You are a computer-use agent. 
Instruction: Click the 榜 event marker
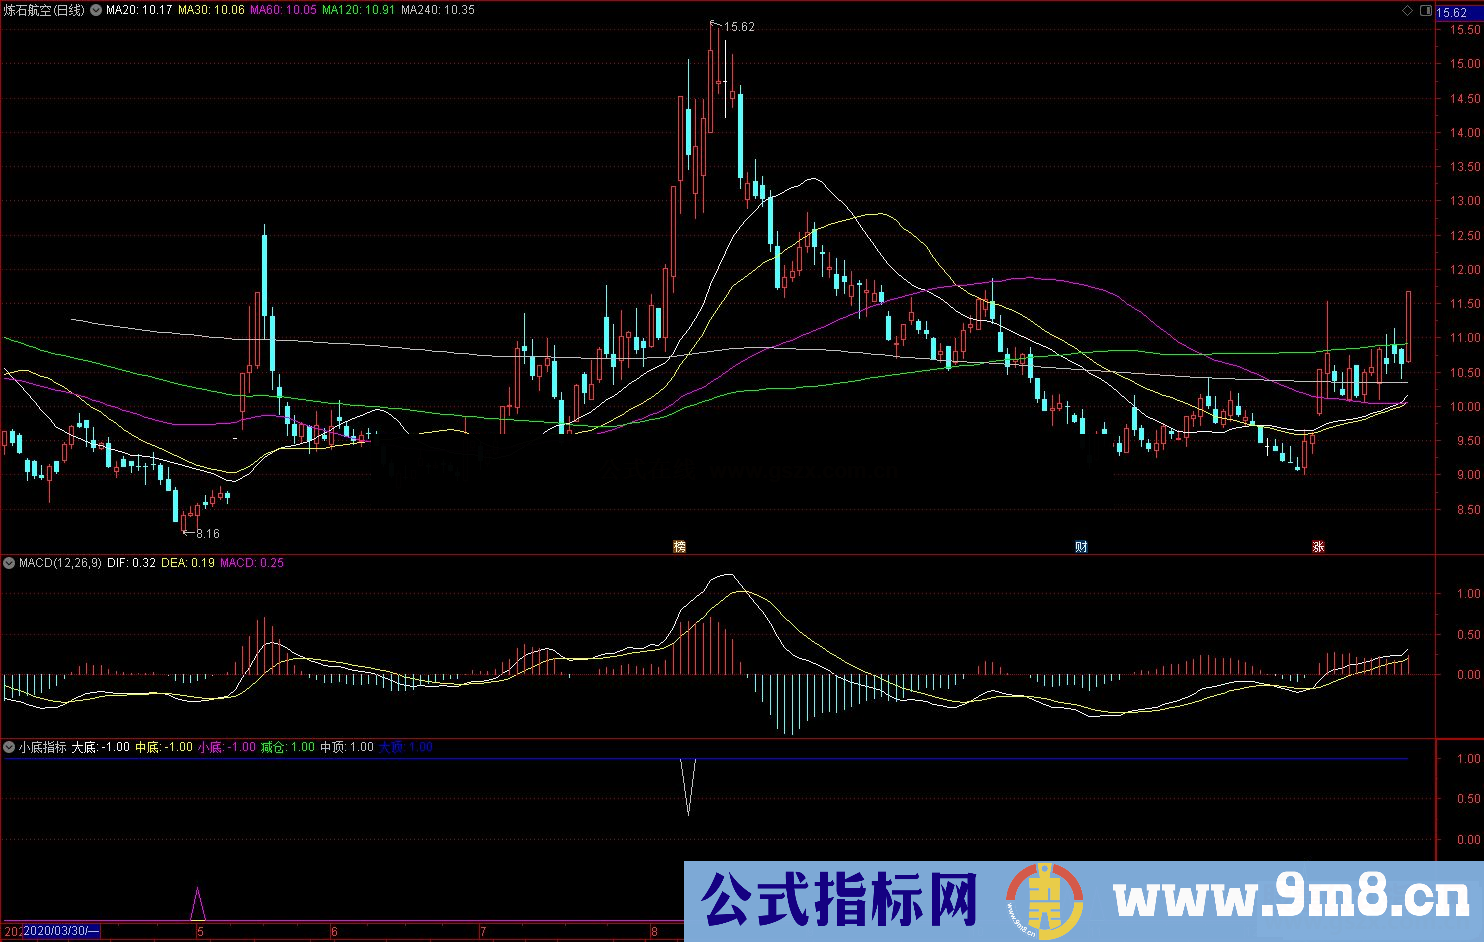pos(680,546)
